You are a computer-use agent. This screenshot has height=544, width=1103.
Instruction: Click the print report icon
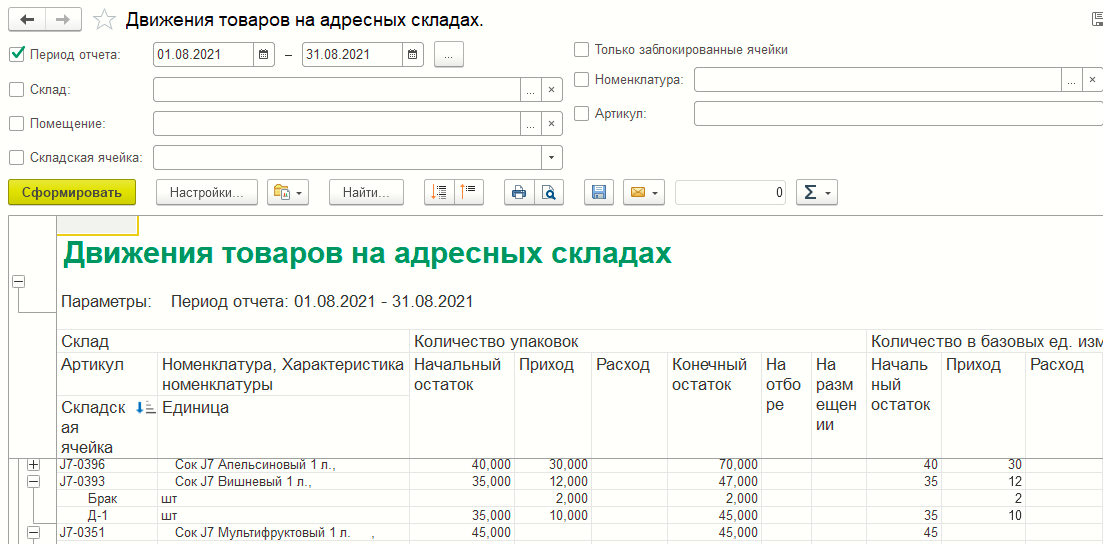tap(518, 193)
